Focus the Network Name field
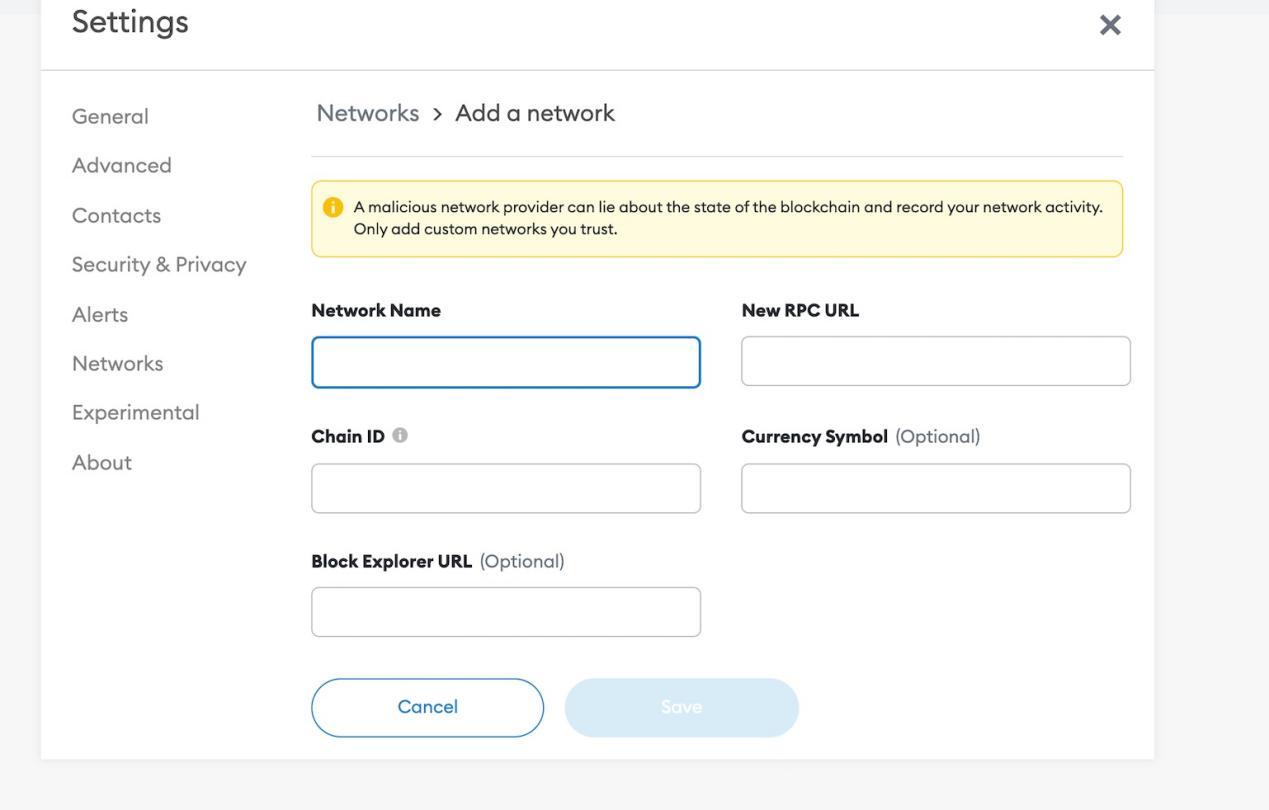Image resolution: width=1269 pixels, height=810 pixels. (x=506, y=362)
